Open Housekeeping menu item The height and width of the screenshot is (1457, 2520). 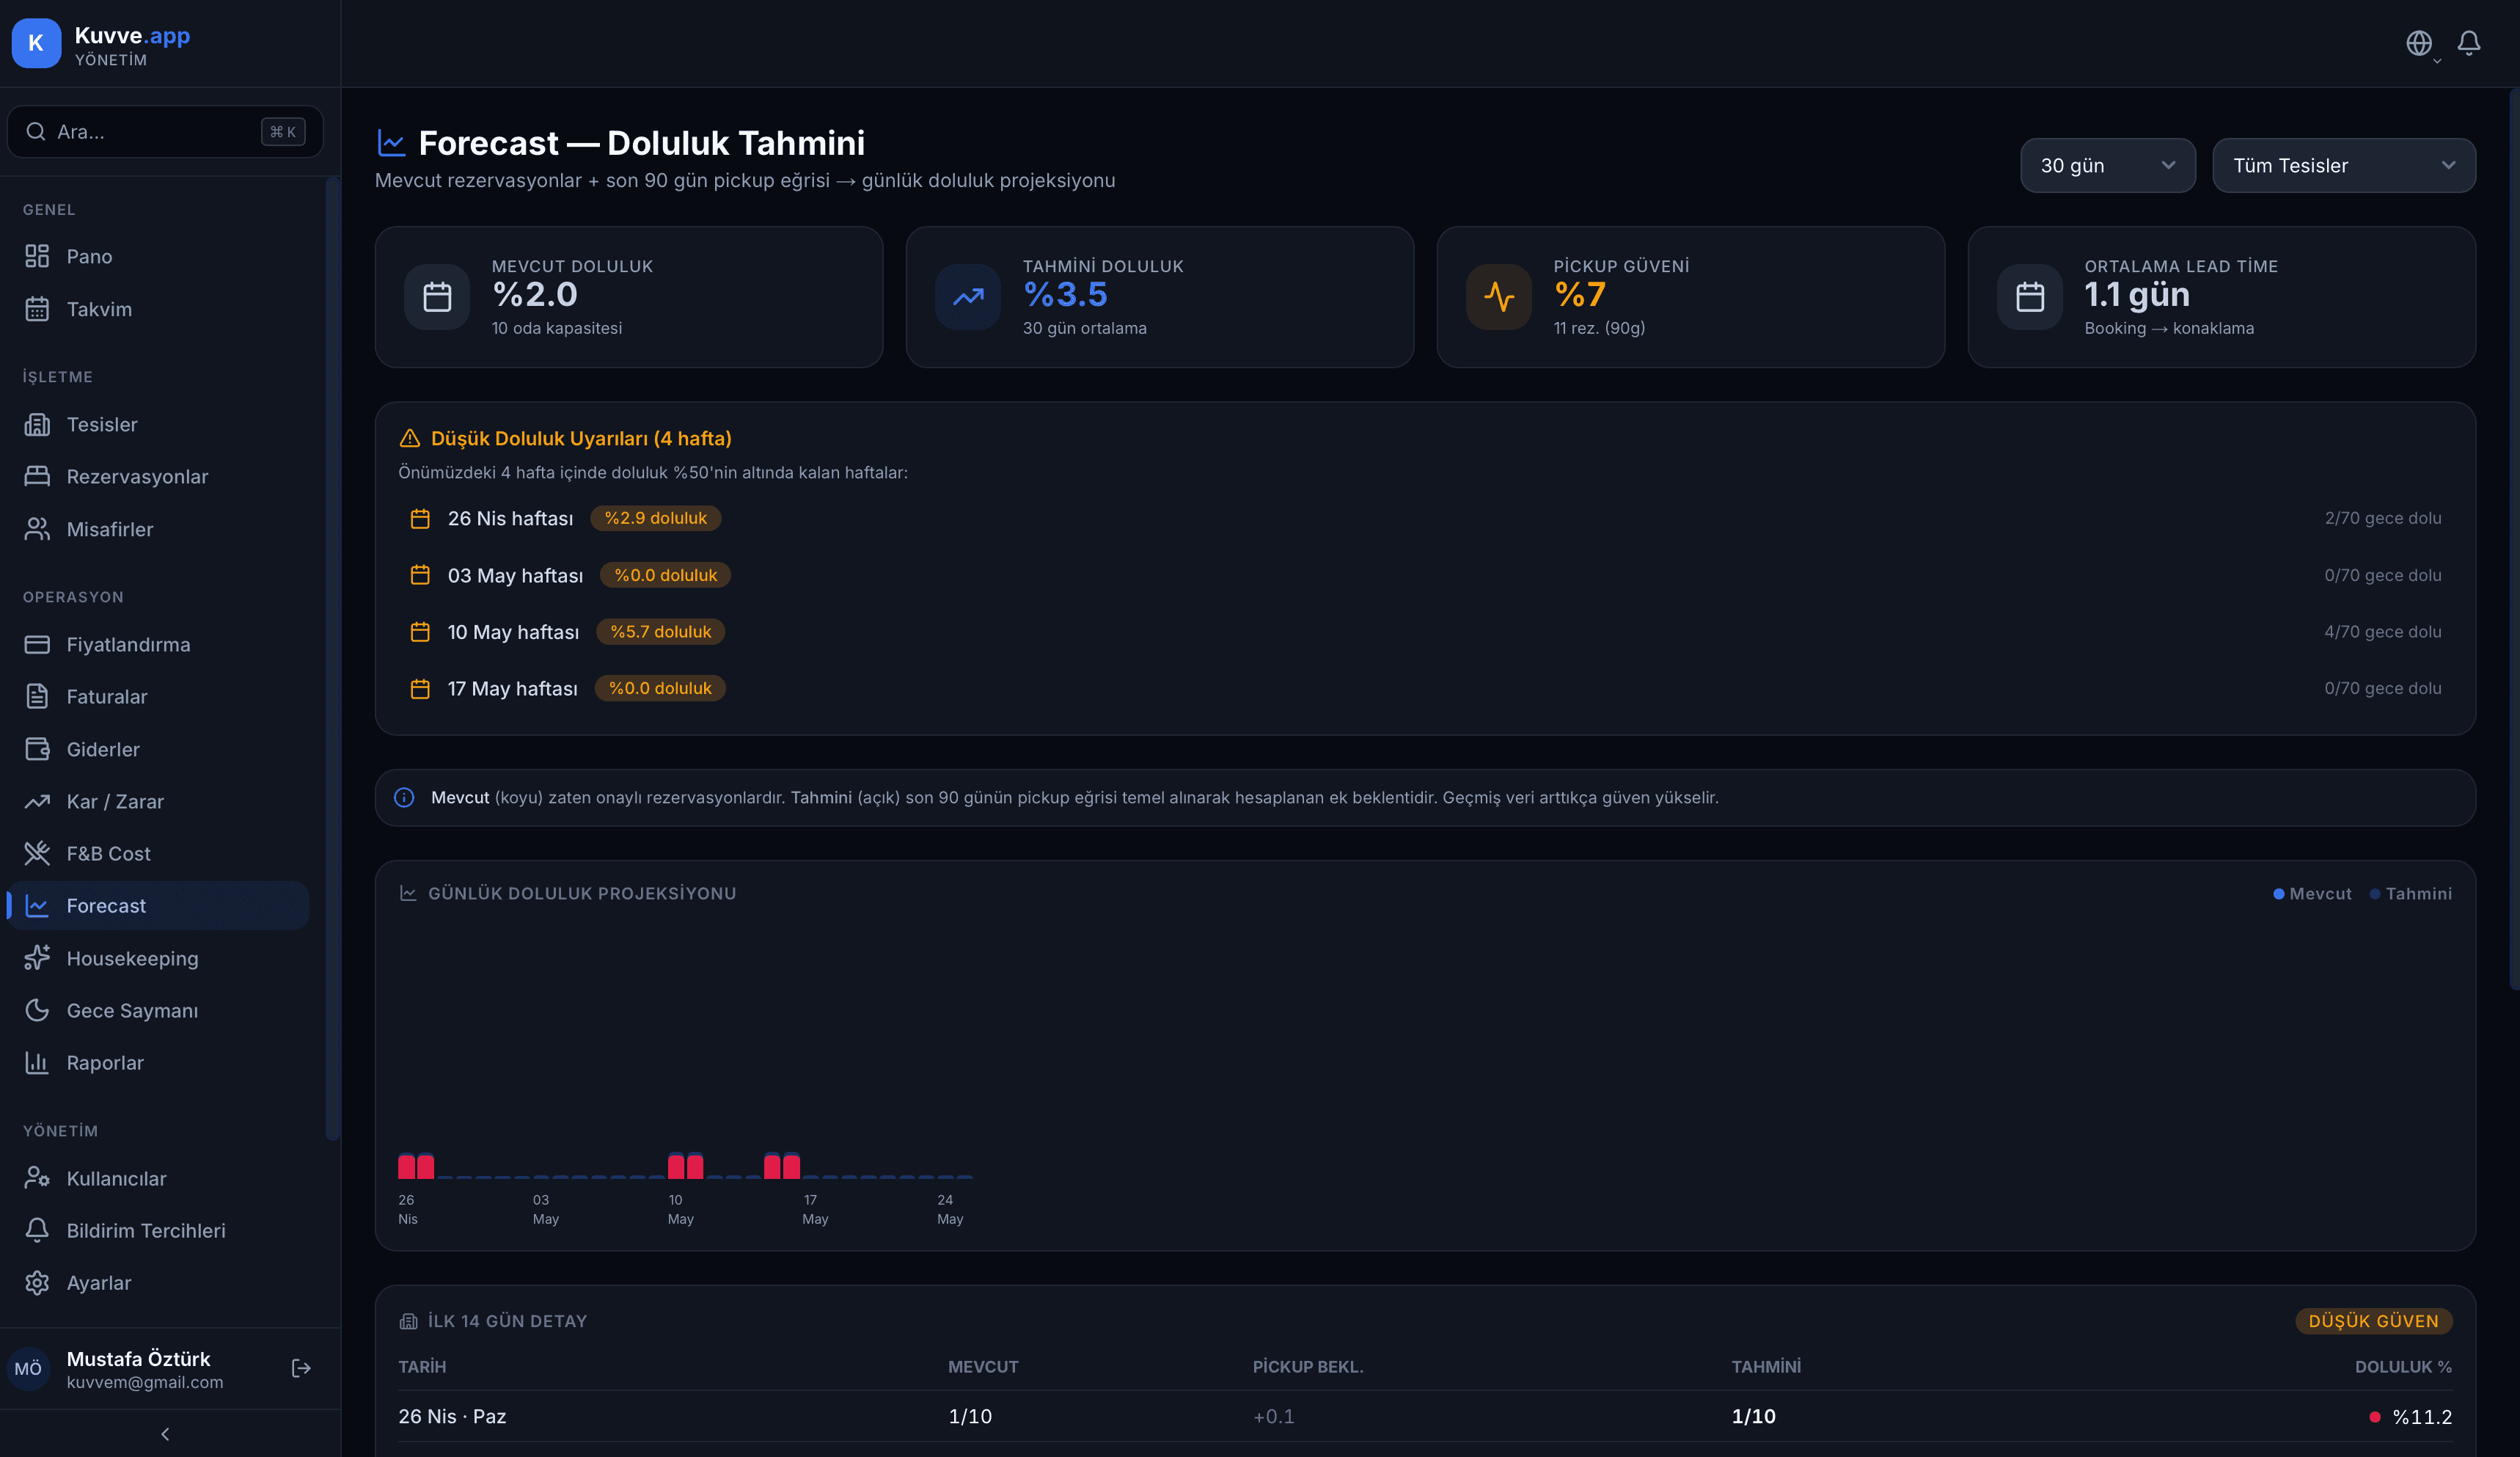coord(158,958)
